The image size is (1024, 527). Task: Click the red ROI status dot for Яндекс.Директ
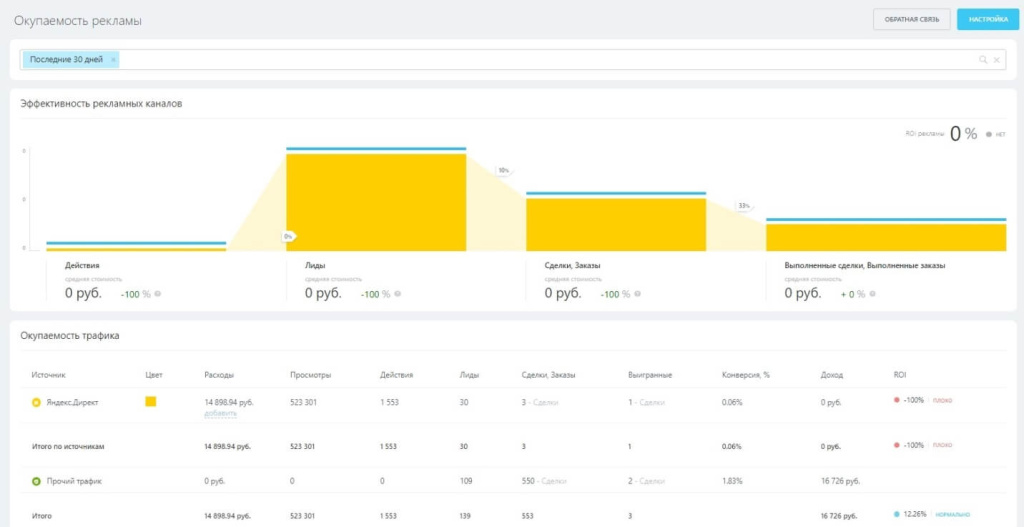897,401
